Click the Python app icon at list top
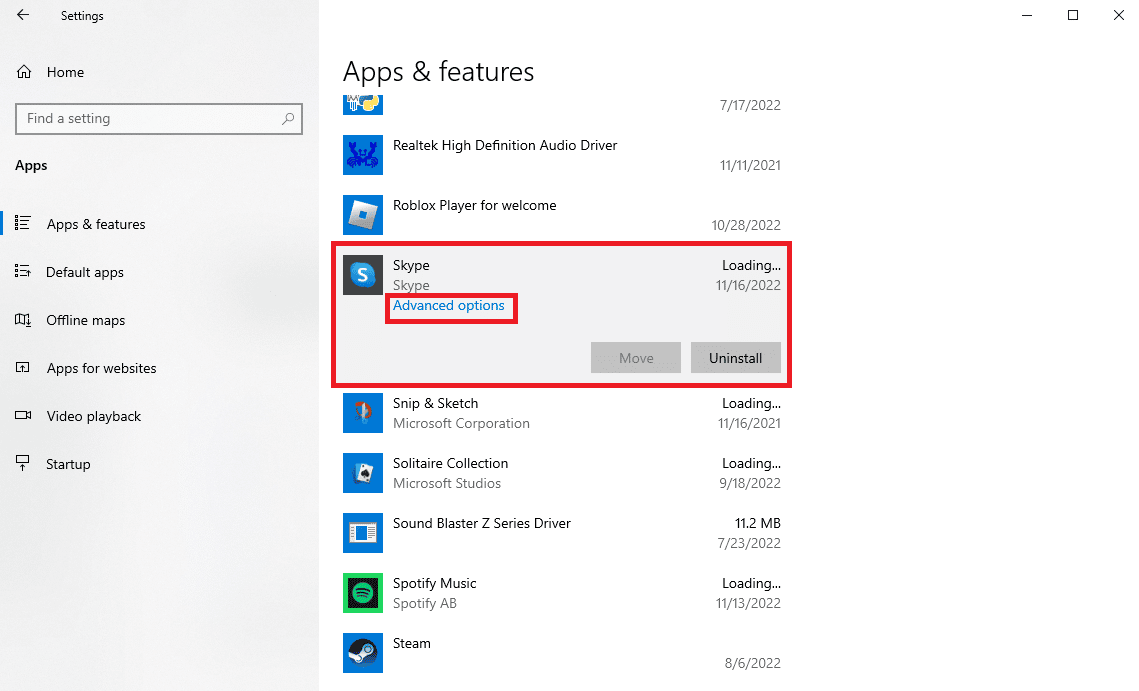 point(362,105)
